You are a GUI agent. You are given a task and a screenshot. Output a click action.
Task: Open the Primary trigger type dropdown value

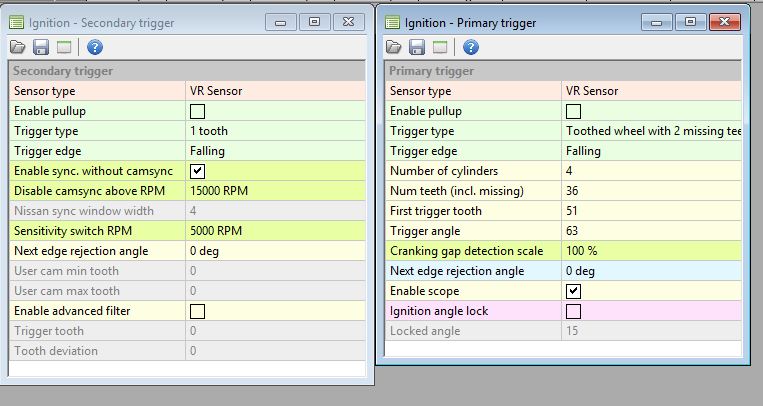pyautogui.click(x=652, y=131)
